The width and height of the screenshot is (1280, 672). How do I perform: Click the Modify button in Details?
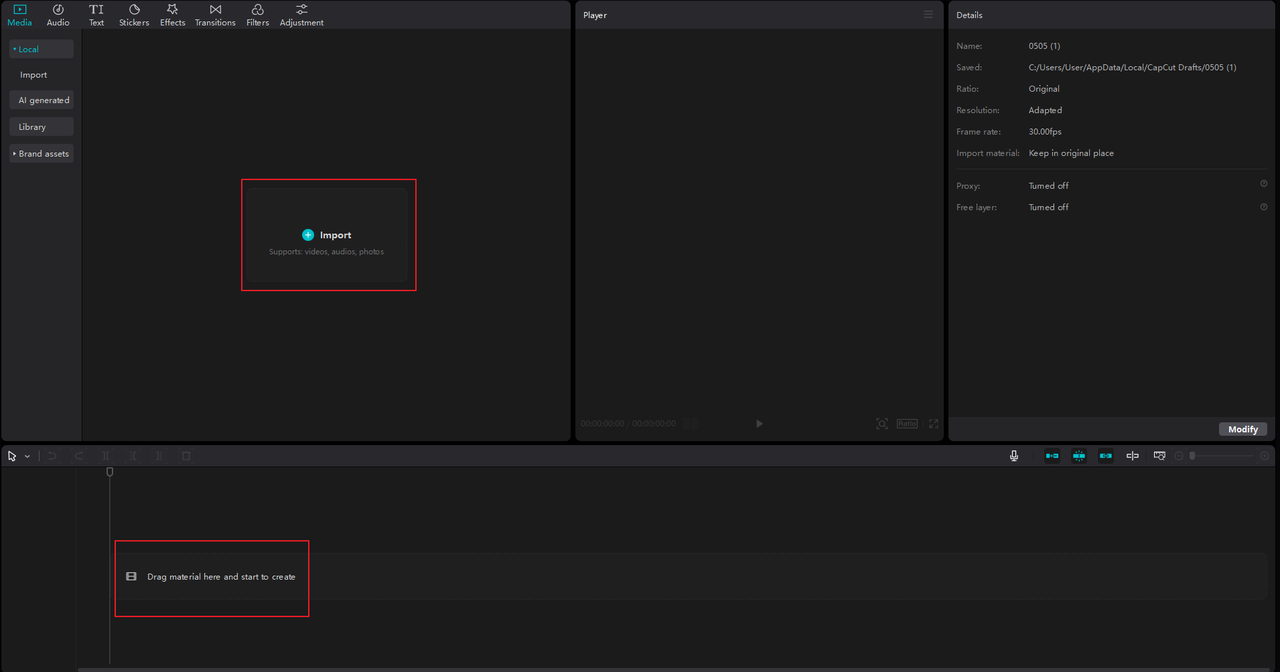1243,429
